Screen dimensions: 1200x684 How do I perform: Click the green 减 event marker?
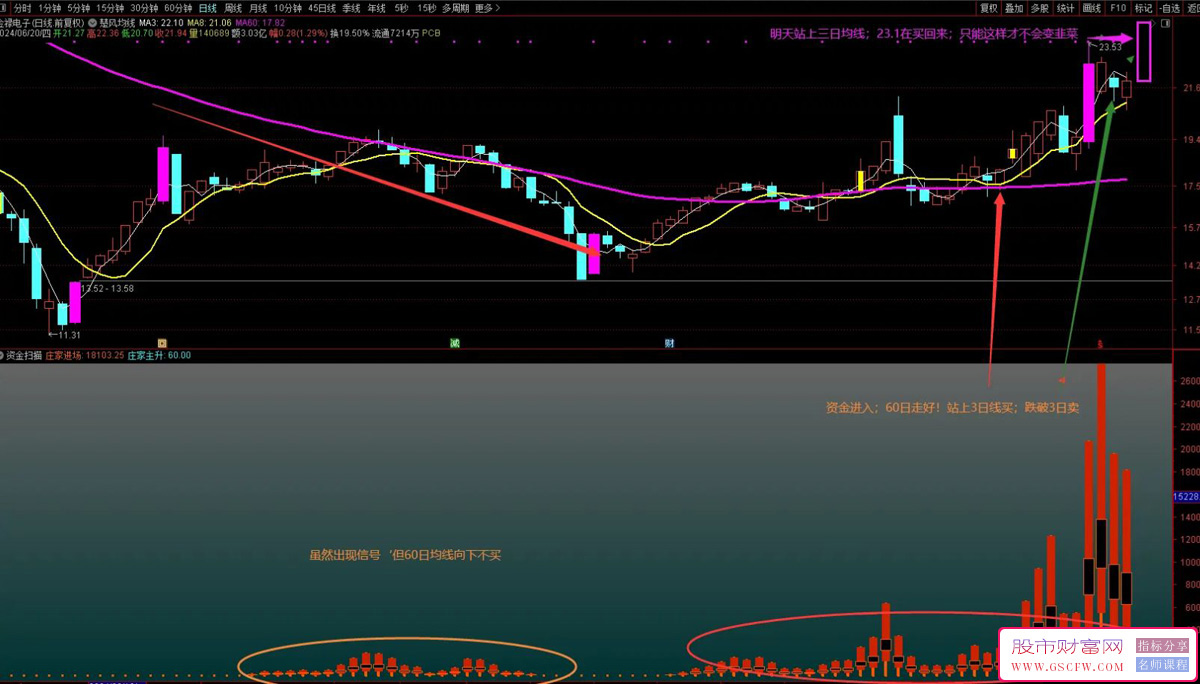(x=455, y=343)
